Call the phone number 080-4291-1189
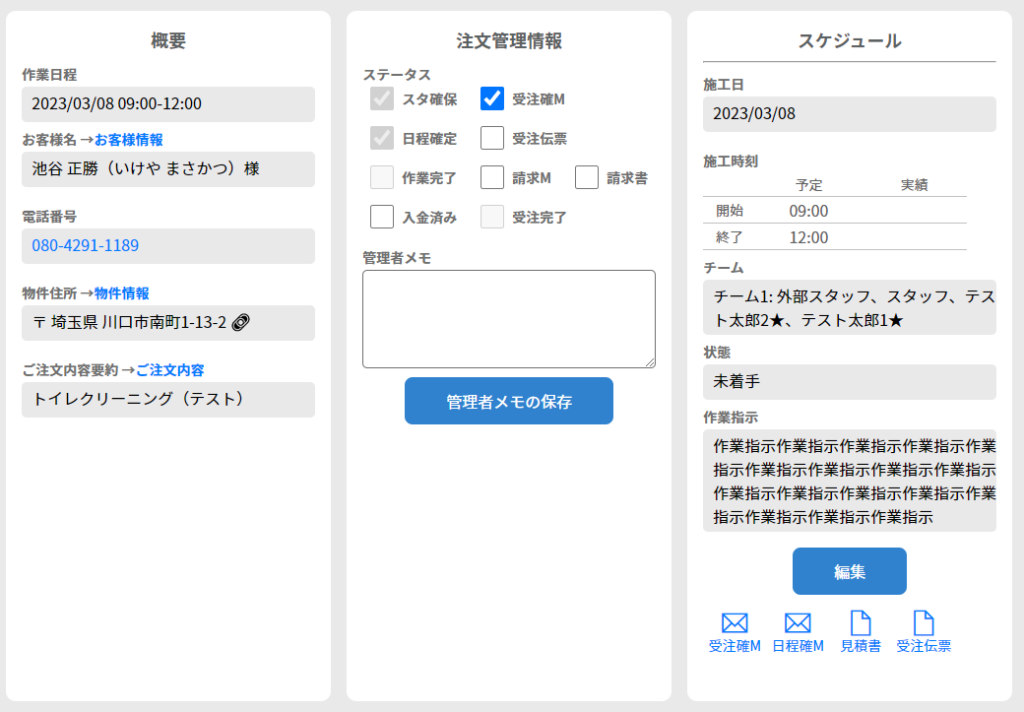The image size is (1024, 712). 85,246
